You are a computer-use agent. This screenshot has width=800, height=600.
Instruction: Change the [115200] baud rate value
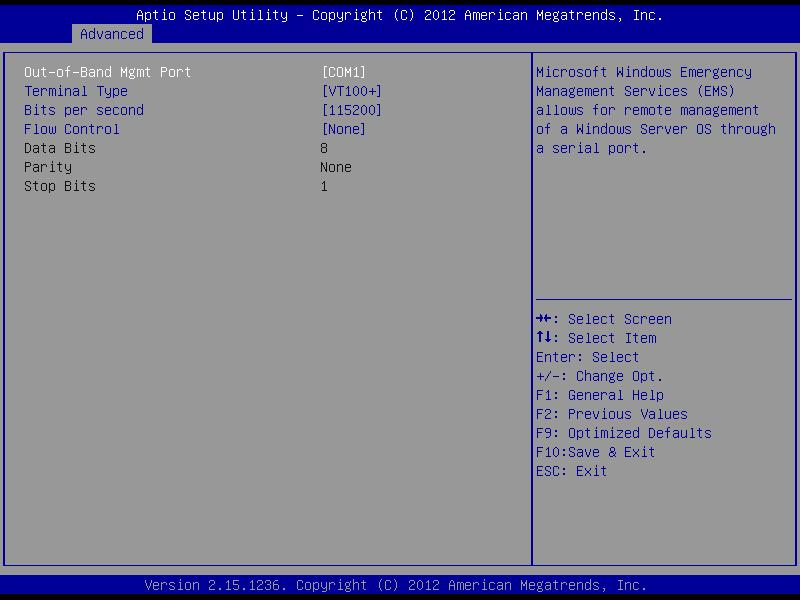pyautogui.click(x=351, y=110)
